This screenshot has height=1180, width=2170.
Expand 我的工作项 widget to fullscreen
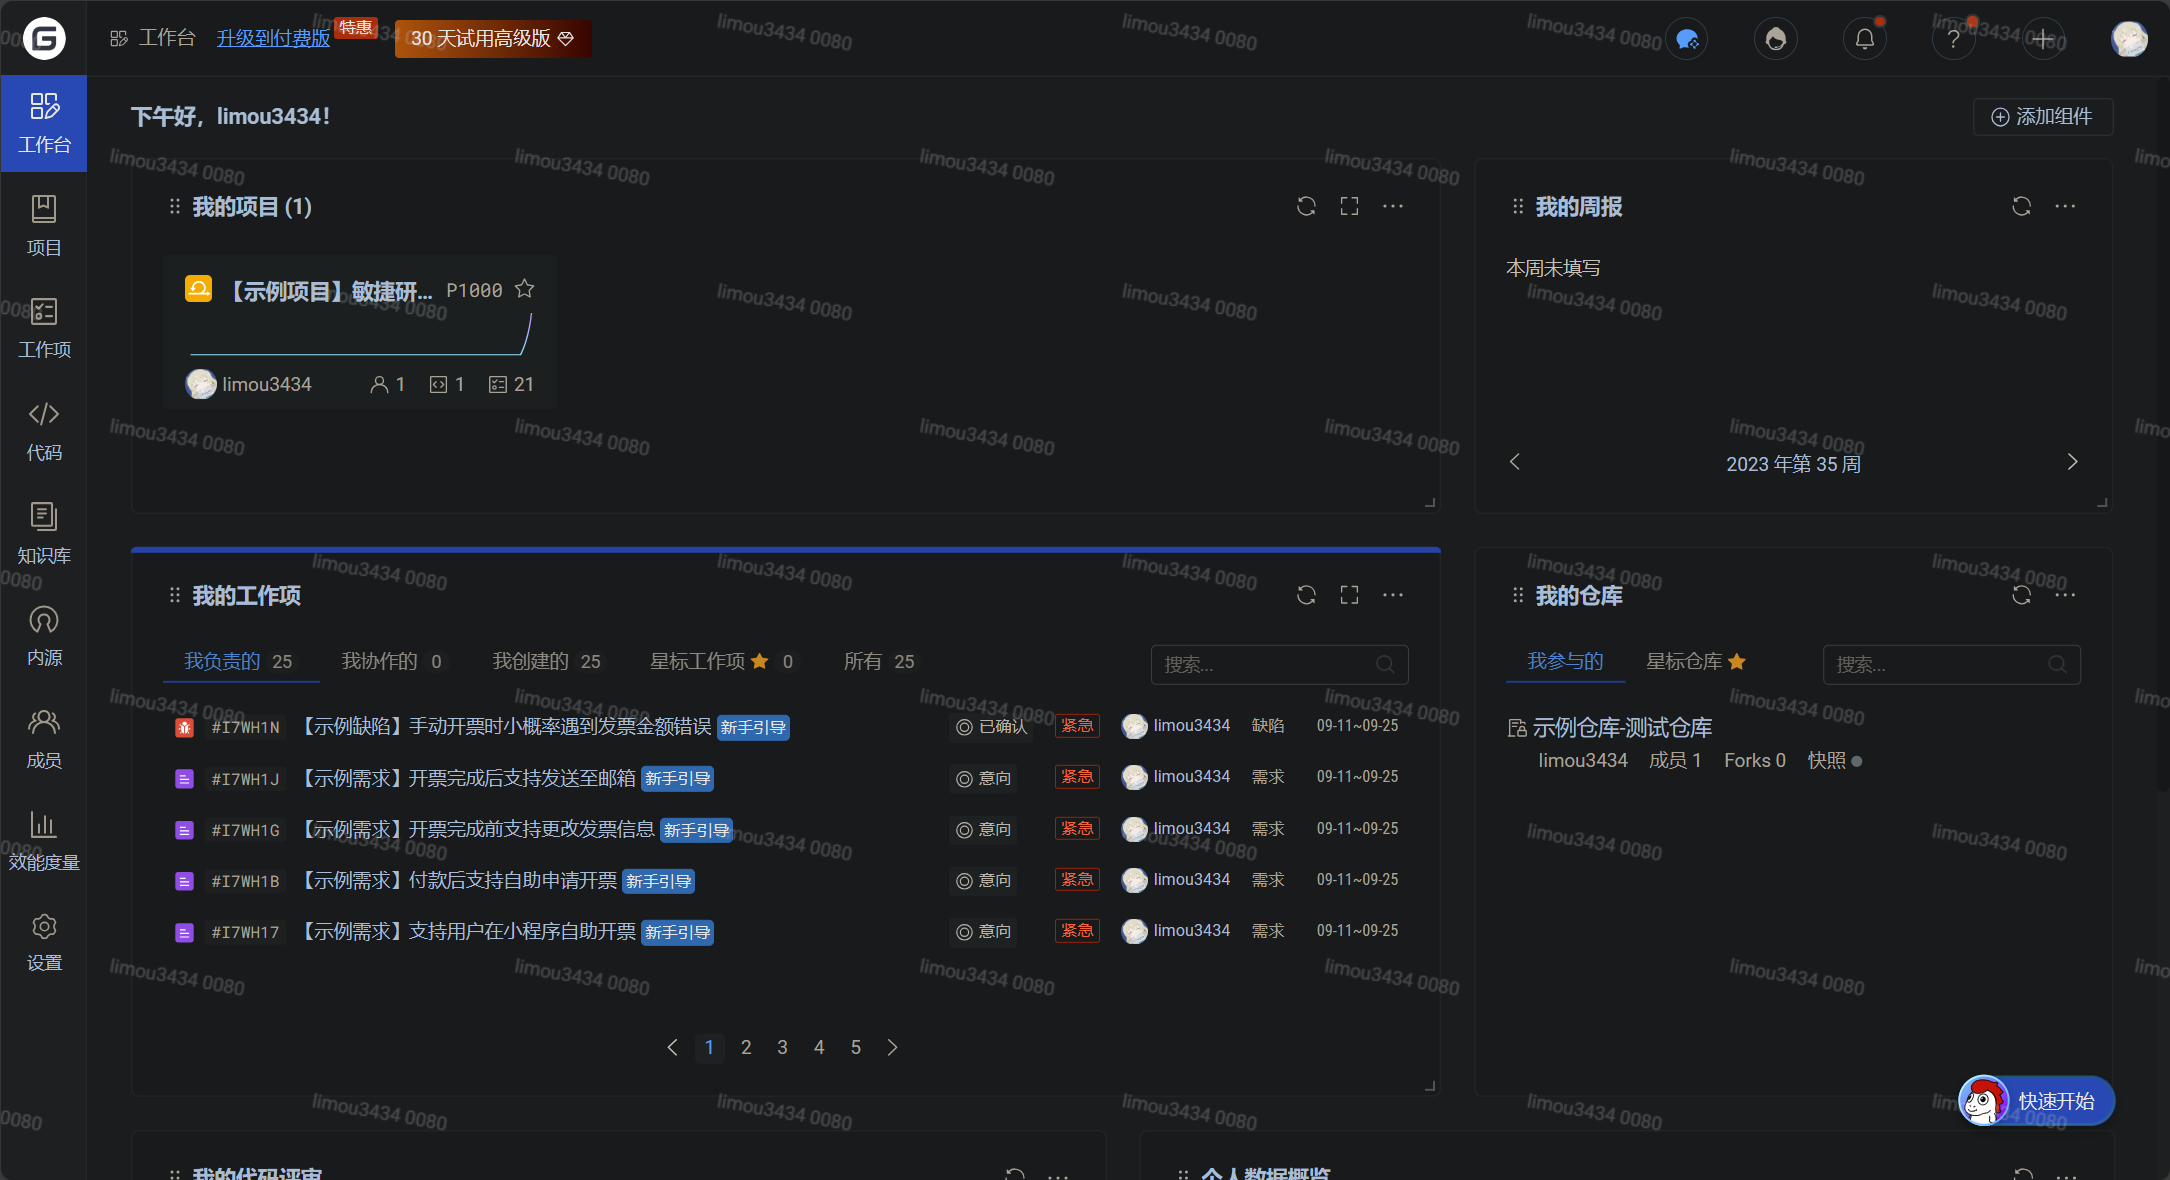[1349, 594]
